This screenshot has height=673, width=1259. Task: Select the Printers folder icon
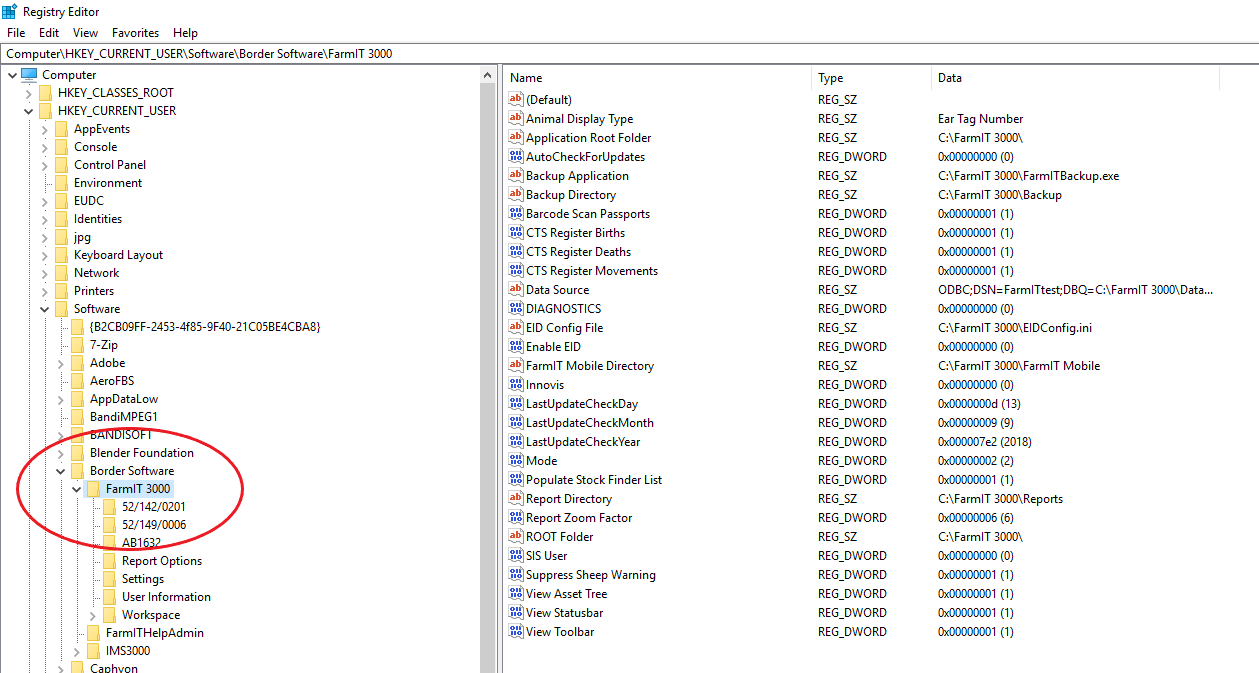pyautogui.click(x=61, y=291)
